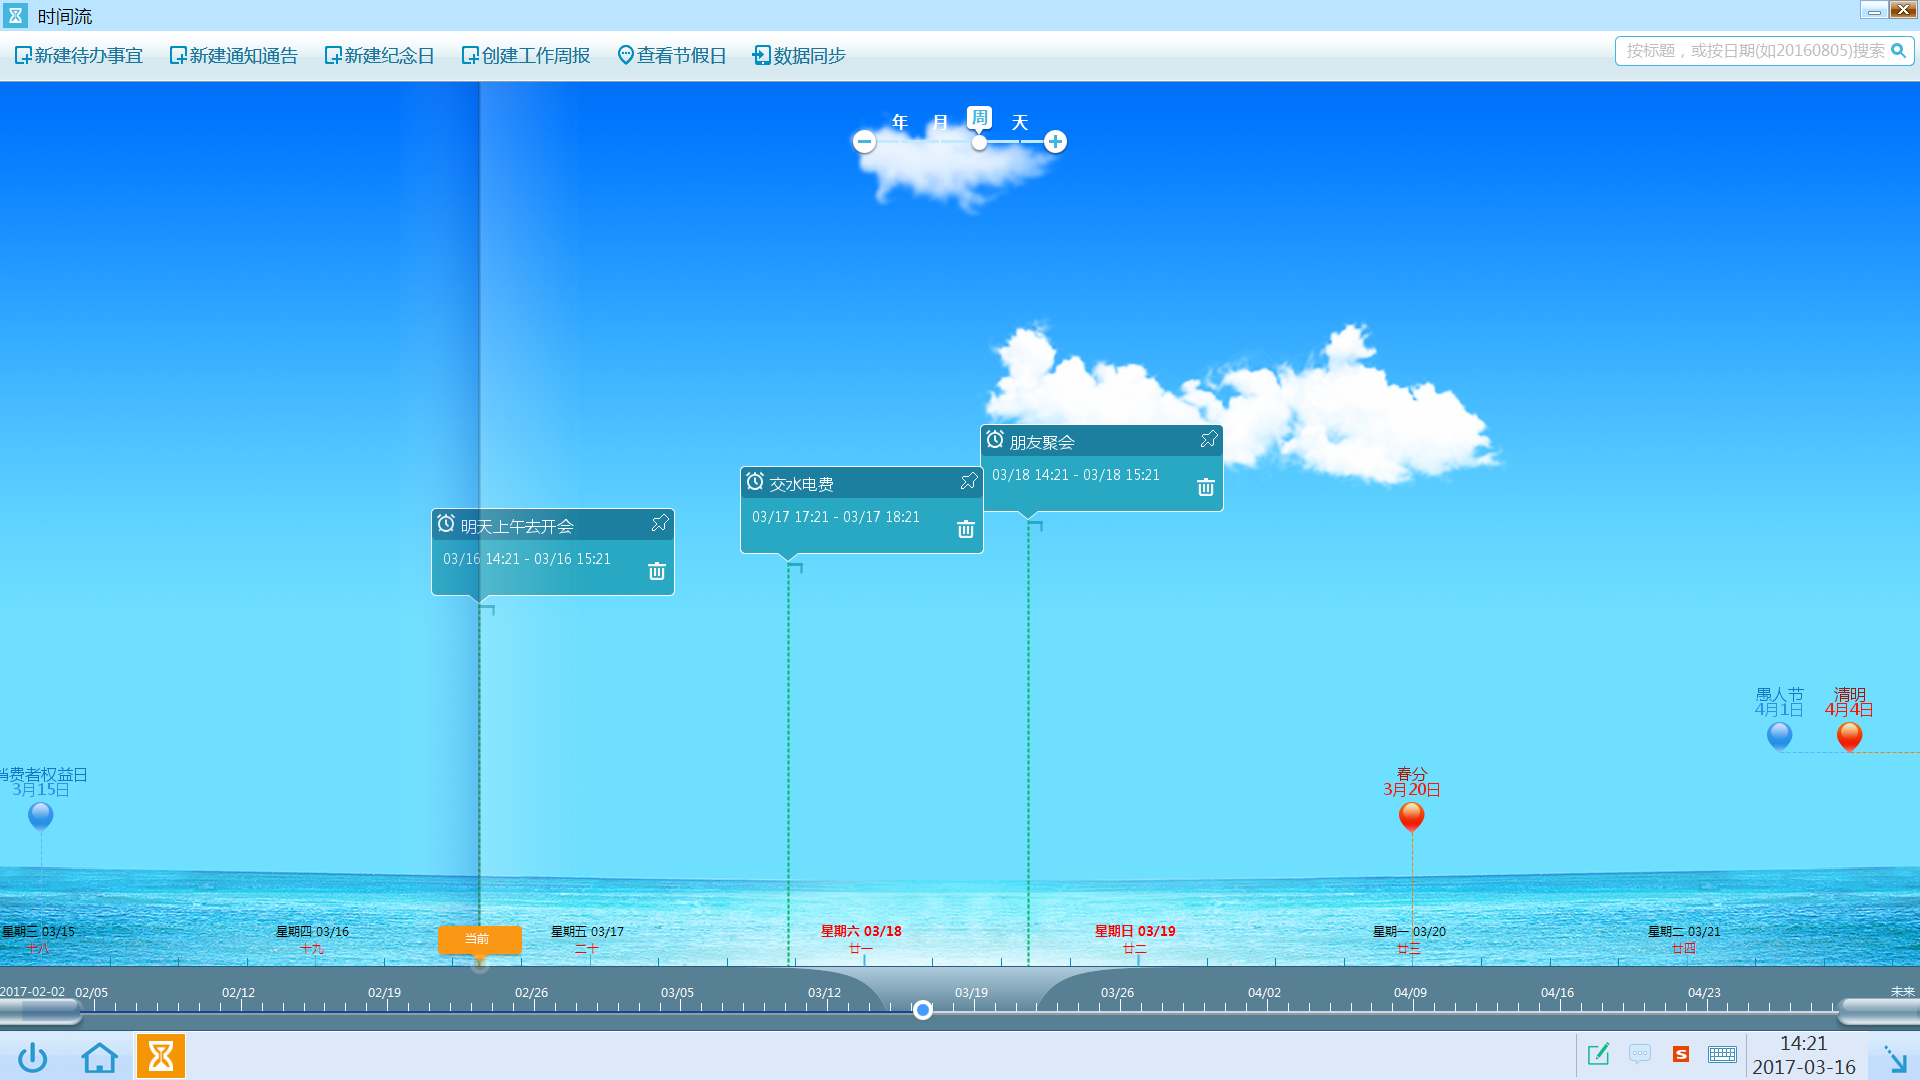
Task: Select the hourglass timeline icon
Action: pyautogui.click(x=161, y=1056)
